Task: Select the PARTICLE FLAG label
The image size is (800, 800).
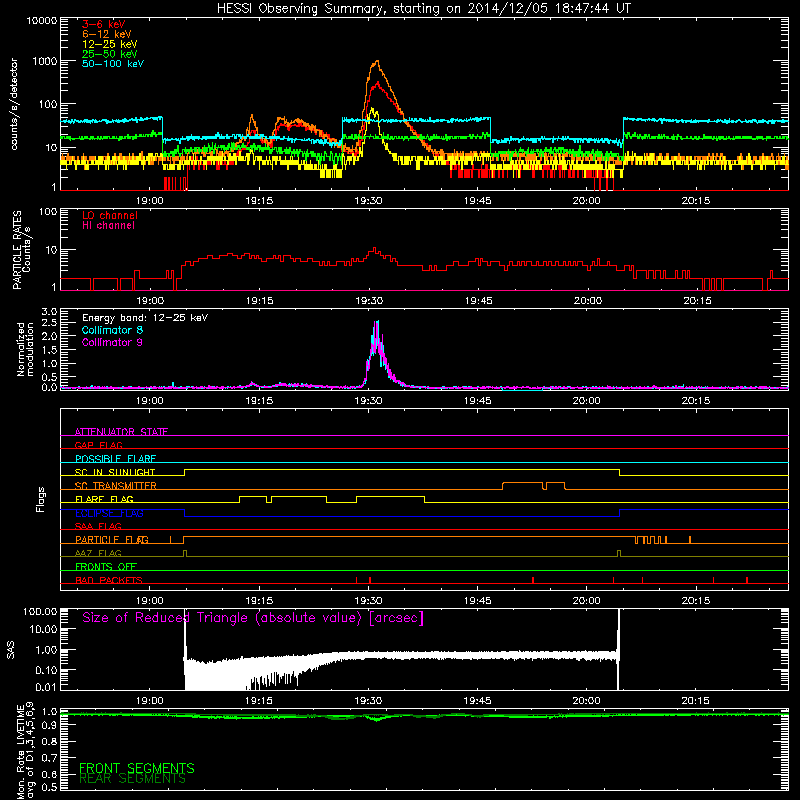Action: pyautogui.click(x=112, y=540)
